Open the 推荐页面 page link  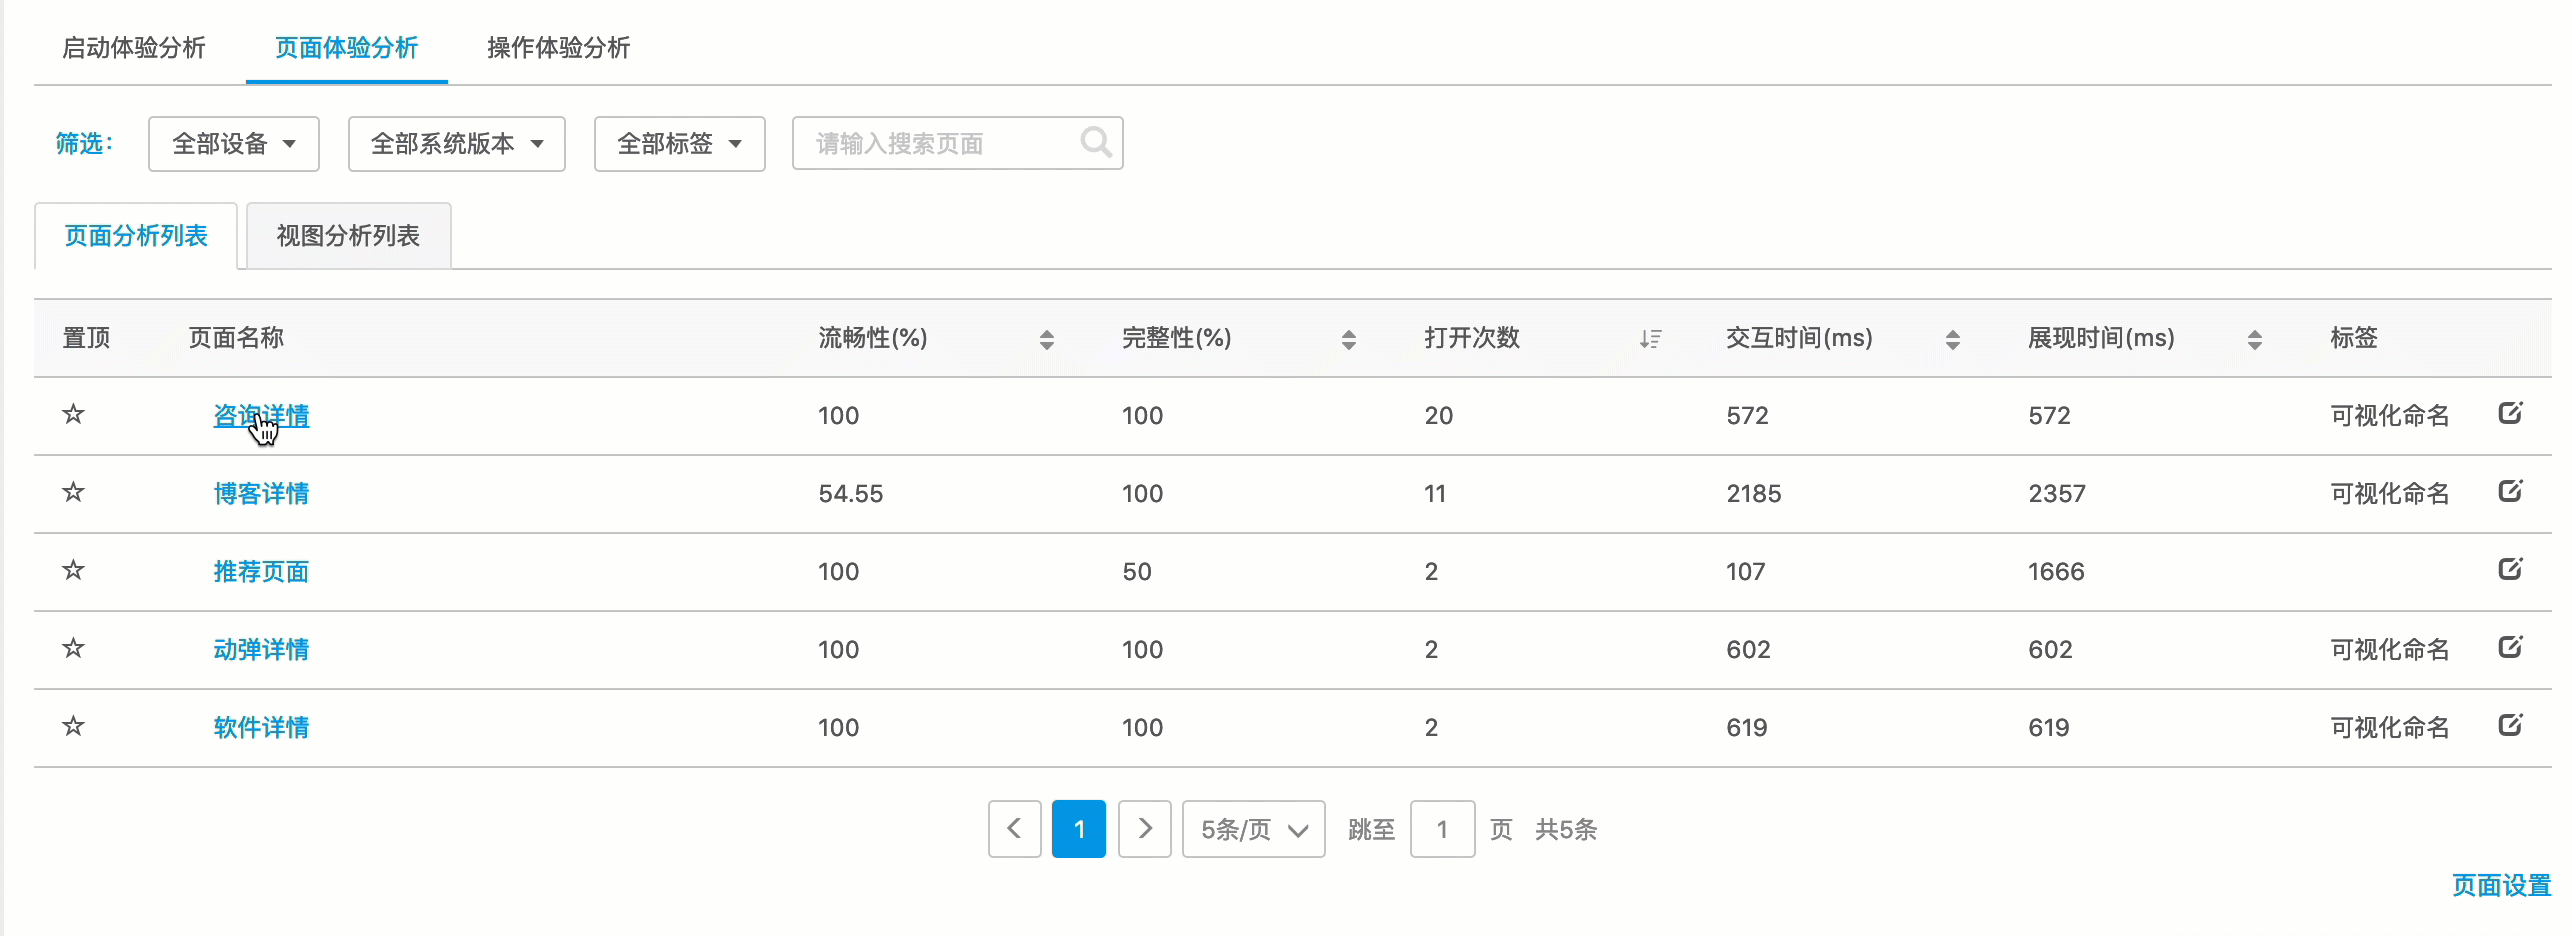tap(261, 572)
